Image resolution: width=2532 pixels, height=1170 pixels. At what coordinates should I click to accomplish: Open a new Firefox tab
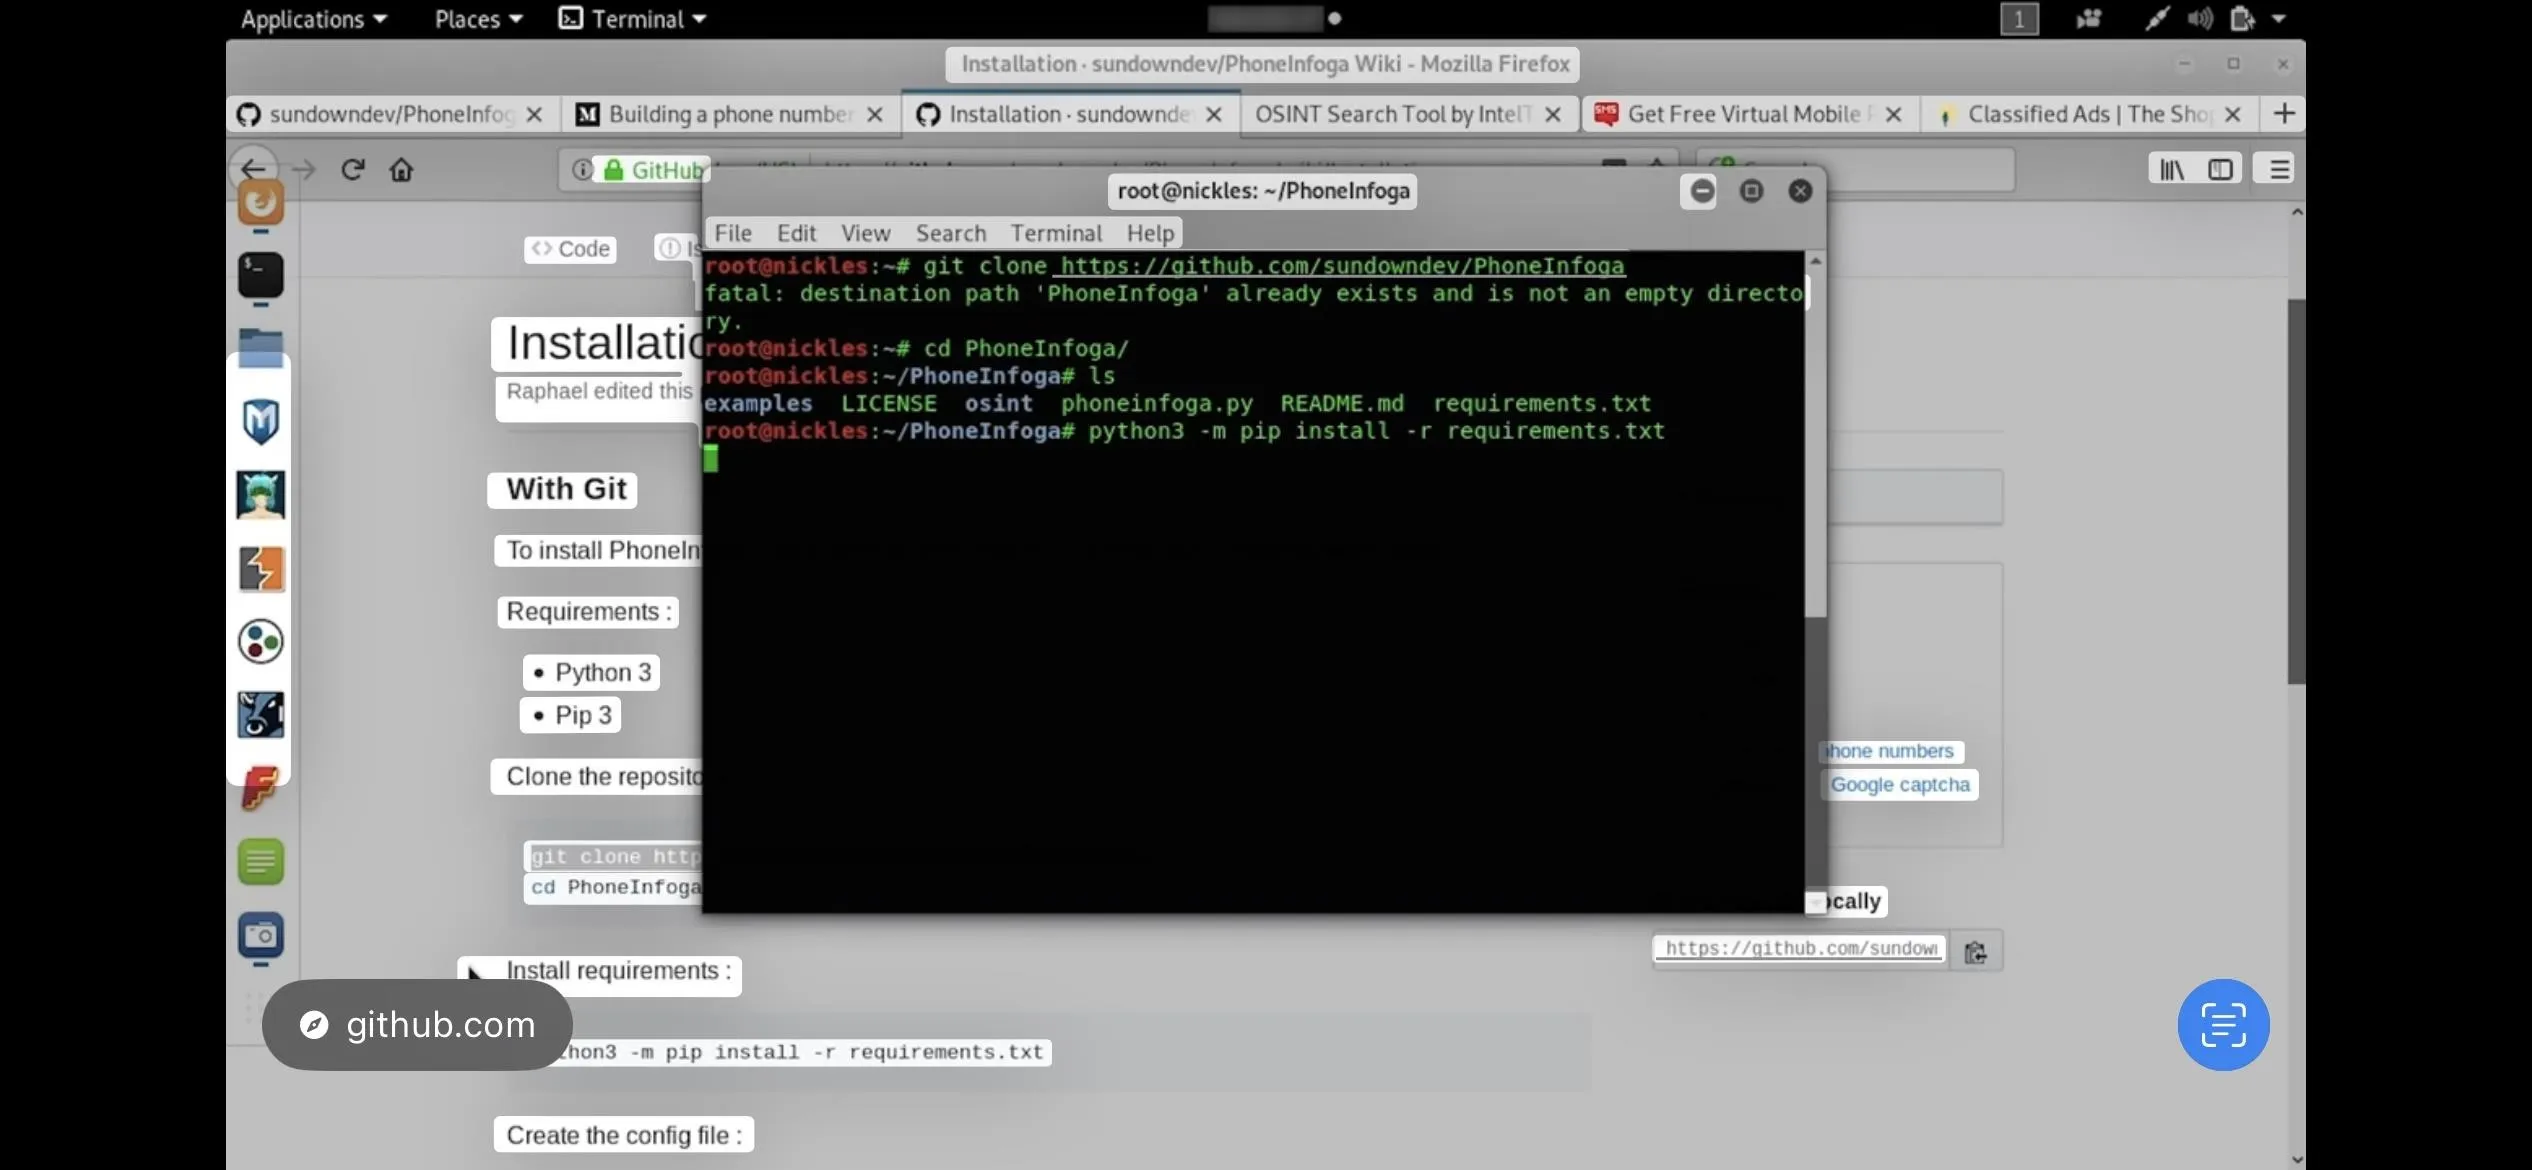(2284, 113)
